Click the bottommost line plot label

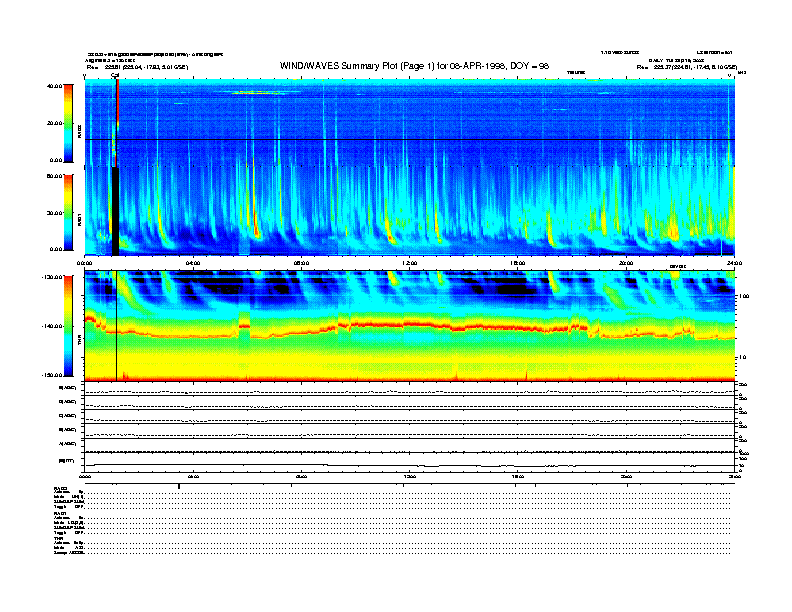pyautogui.click(x=67, y=461)
